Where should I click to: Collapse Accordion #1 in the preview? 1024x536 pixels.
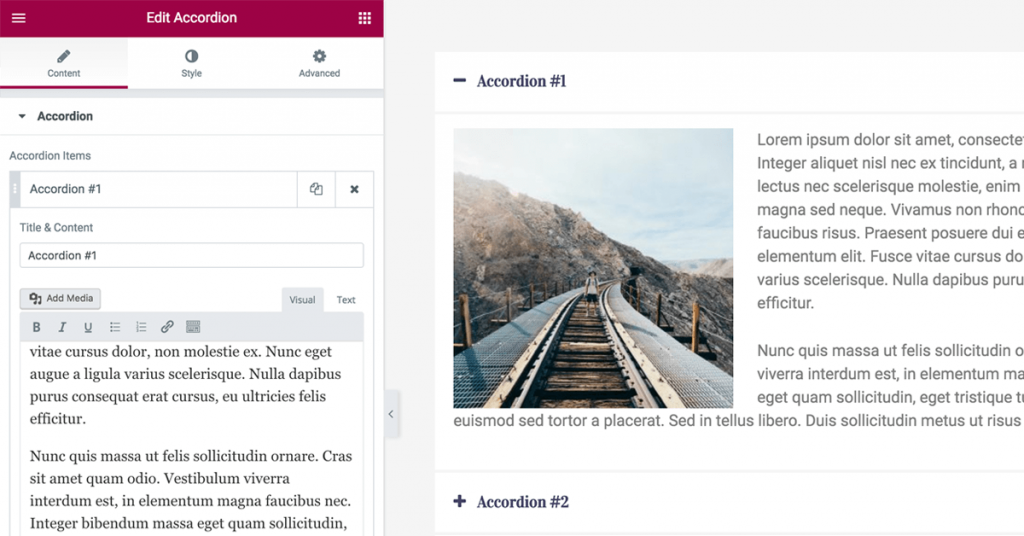pyautogui.click(x=510, y=81)
